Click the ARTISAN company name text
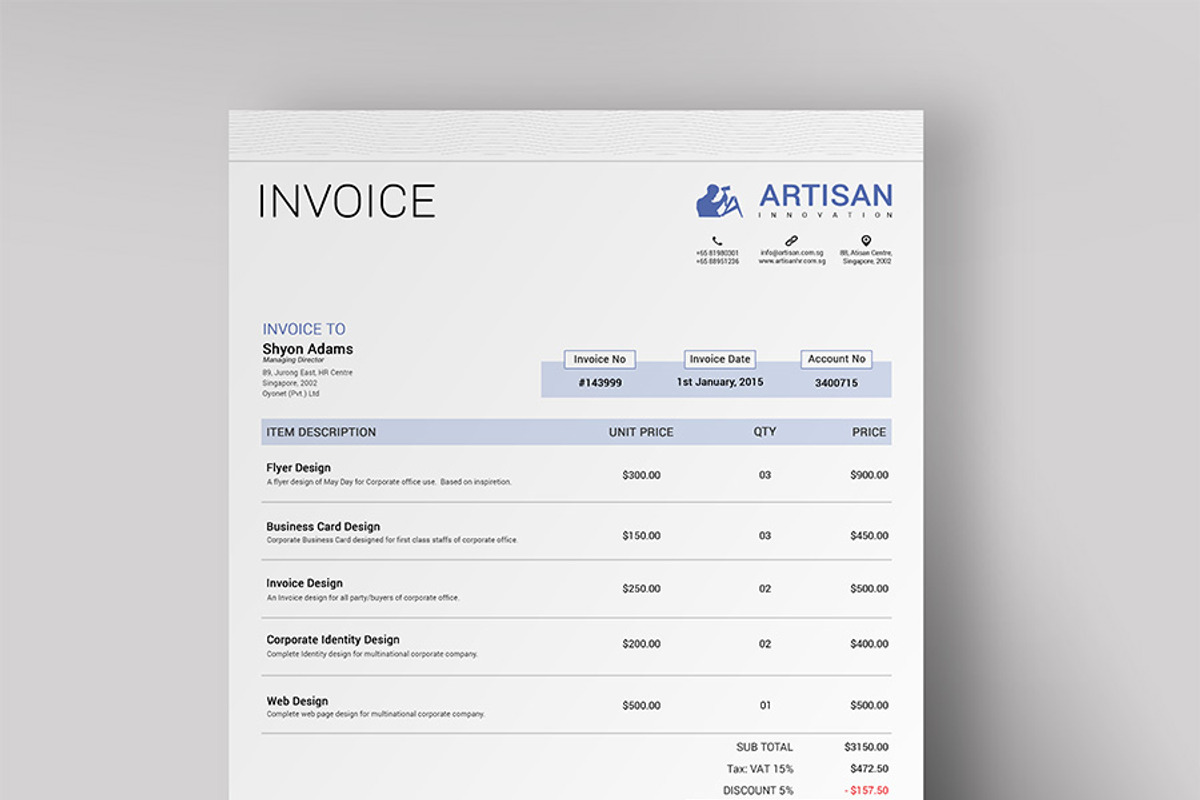The image size is (1200, 800). tap(825, 196)
